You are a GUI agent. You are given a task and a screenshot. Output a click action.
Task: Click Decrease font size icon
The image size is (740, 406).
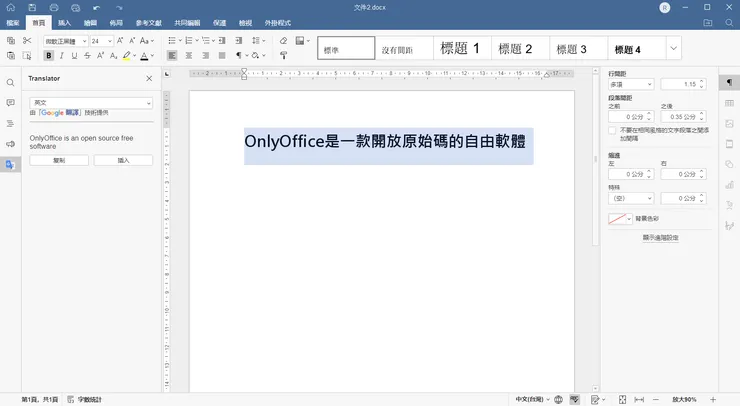132,41
